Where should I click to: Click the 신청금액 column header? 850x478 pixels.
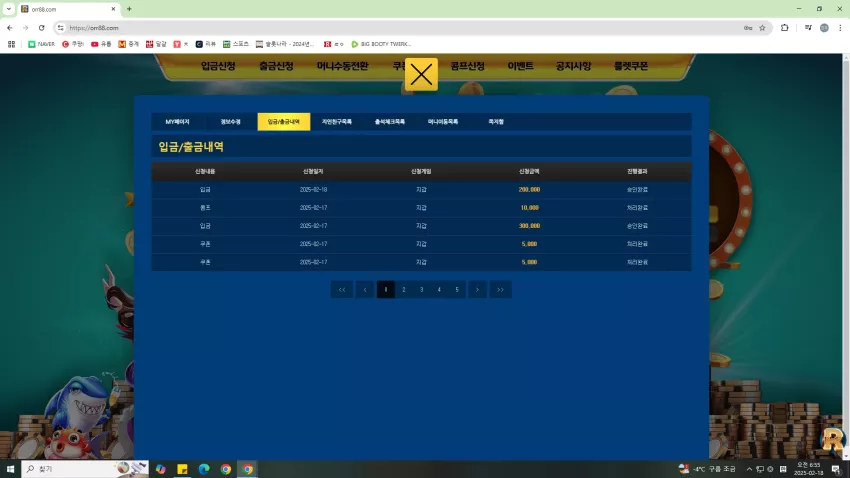click(529, 171)
